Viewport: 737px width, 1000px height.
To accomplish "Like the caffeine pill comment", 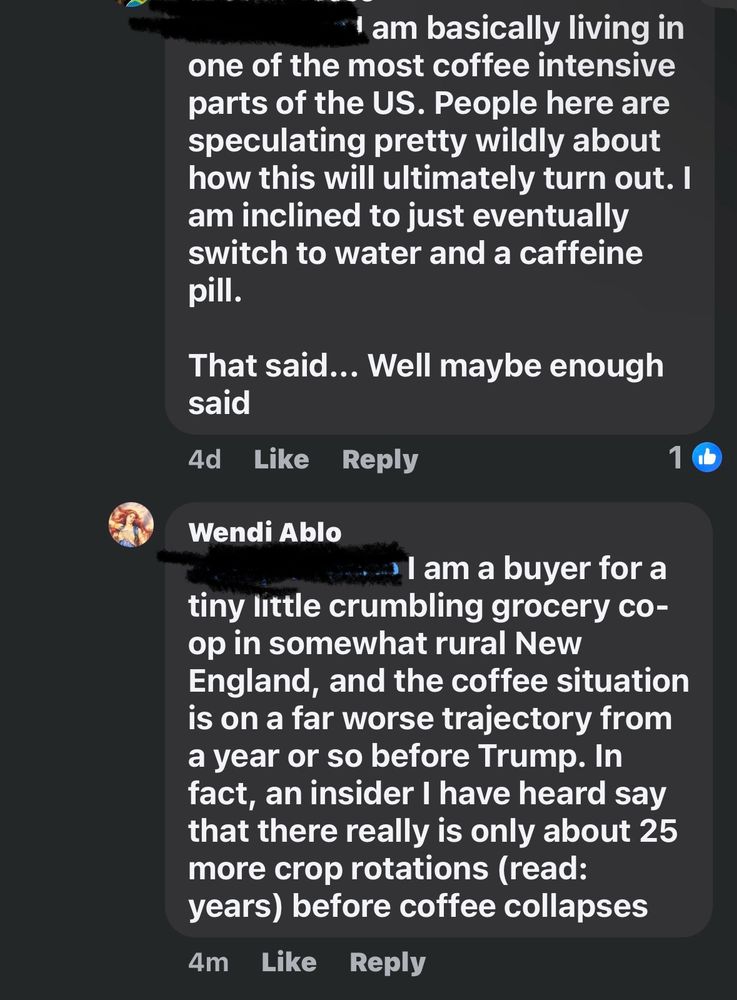I will (x=281, y=459).
